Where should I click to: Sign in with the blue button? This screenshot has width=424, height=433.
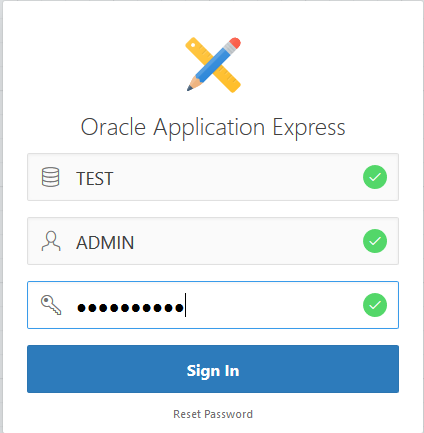[x=213, y=369]
